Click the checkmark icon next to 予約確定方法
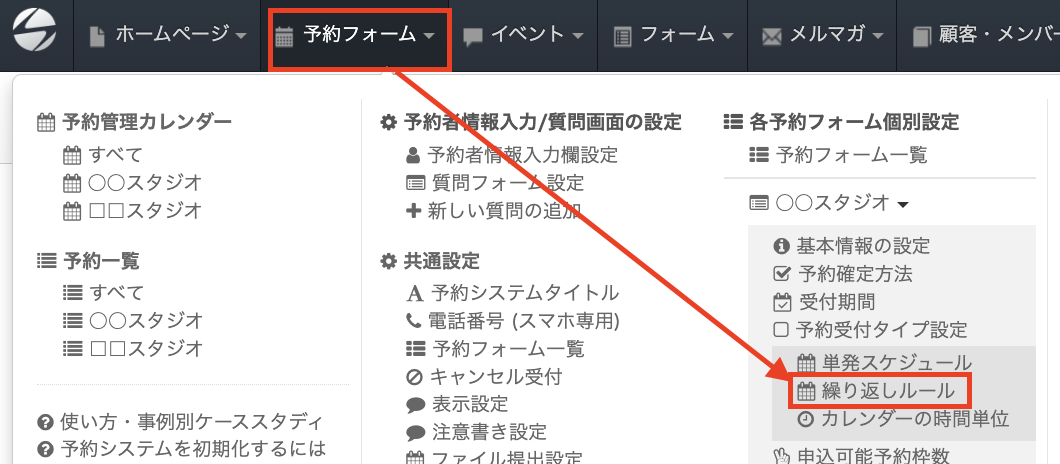This screenshot has width=1060, height=464. 782,274
